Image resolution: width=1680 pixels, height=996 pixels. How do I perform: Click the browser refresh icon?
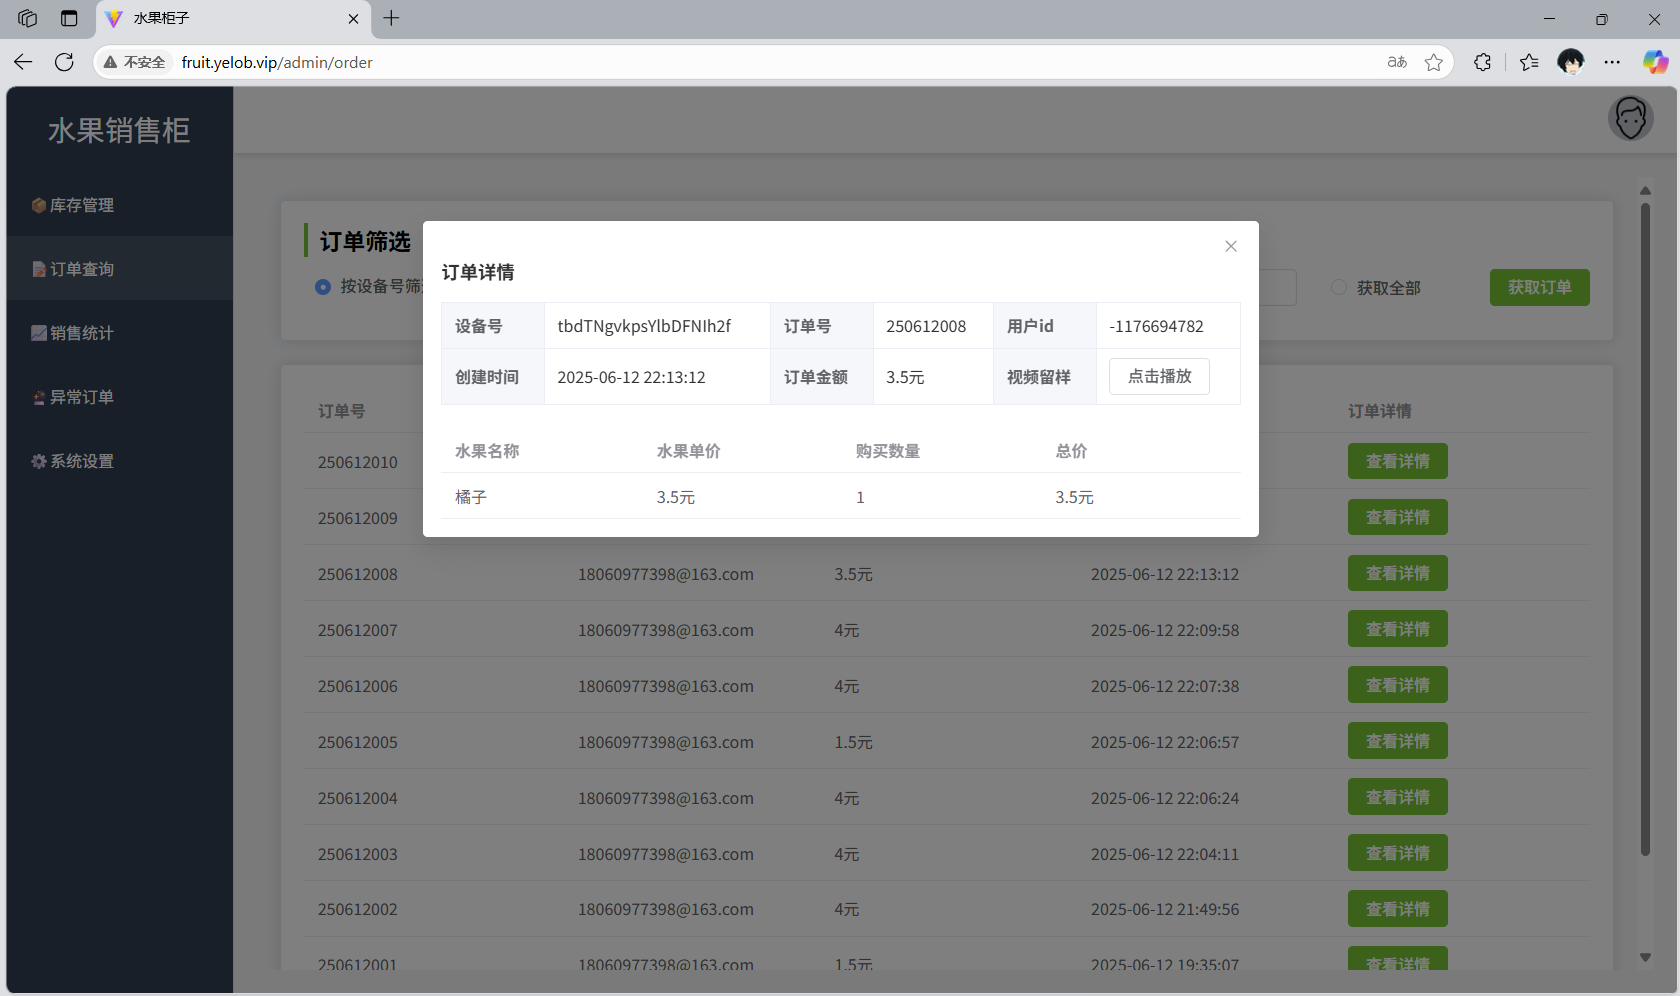(x=65, y=62)
